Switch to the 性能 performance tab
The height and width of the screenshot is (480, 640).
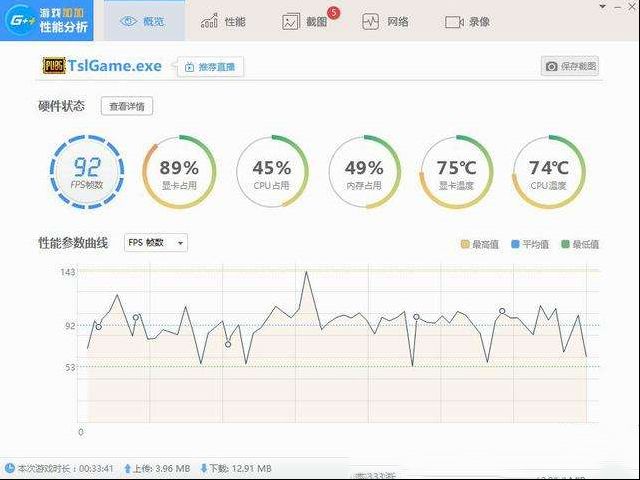pyautogui.click(x=223, y=21)
